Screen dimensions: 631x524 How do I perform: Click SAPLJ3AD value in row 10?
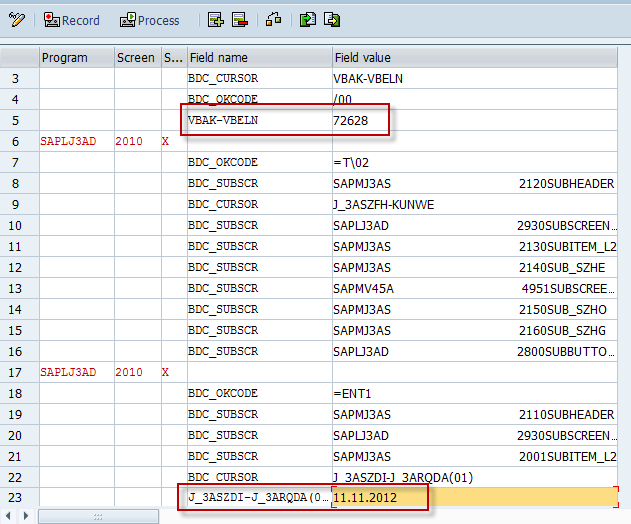(361, 225)
